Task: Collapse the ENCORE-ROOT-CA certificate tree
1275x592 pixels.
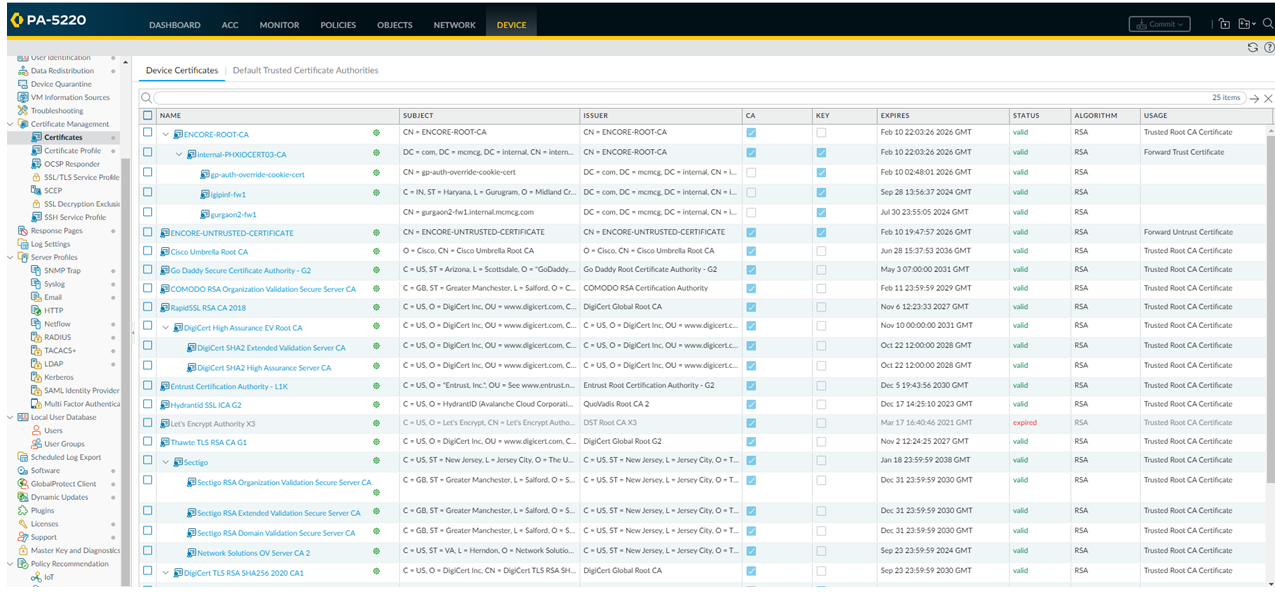Action: [x=166, y=134]
